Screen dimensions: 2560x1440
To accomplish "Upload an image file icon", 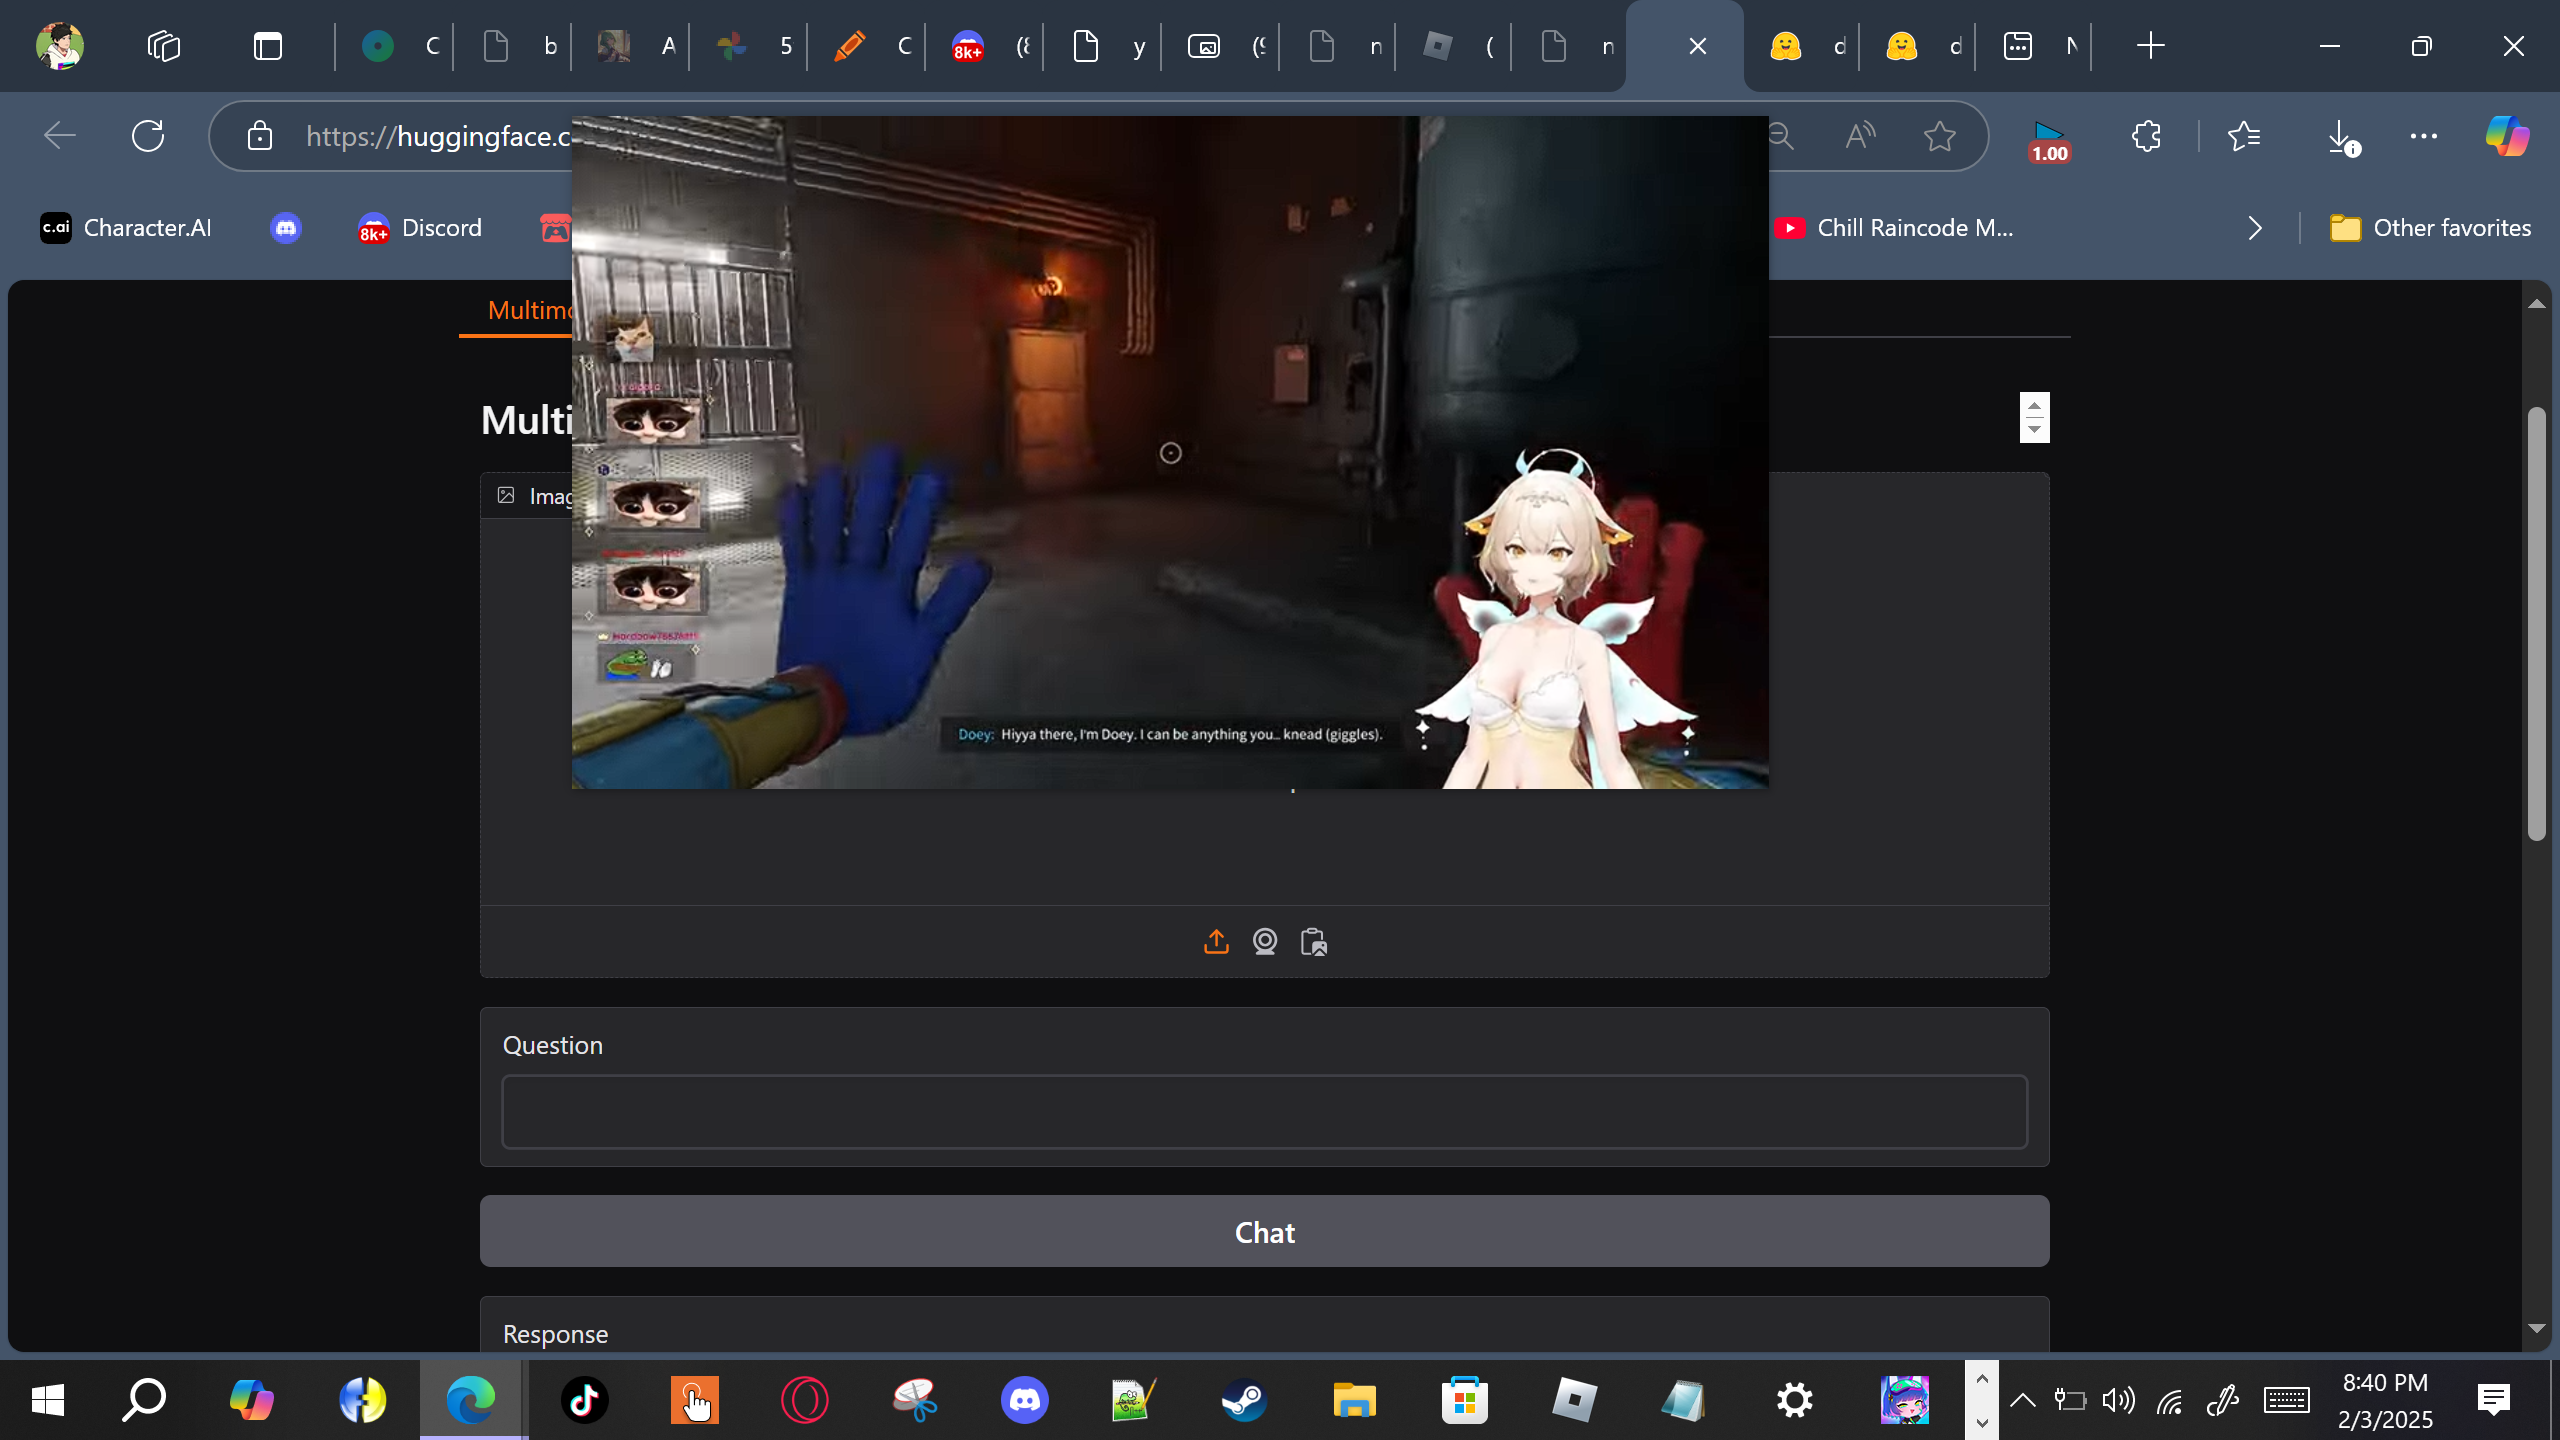I will pos(1216,942).
